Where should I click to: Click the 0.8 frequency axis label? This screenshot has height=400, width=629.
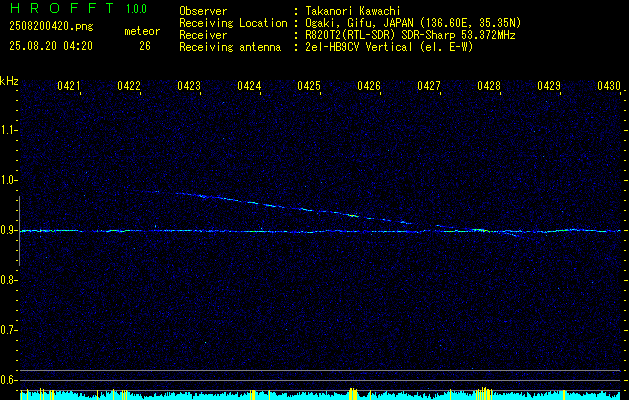[8, 280]
